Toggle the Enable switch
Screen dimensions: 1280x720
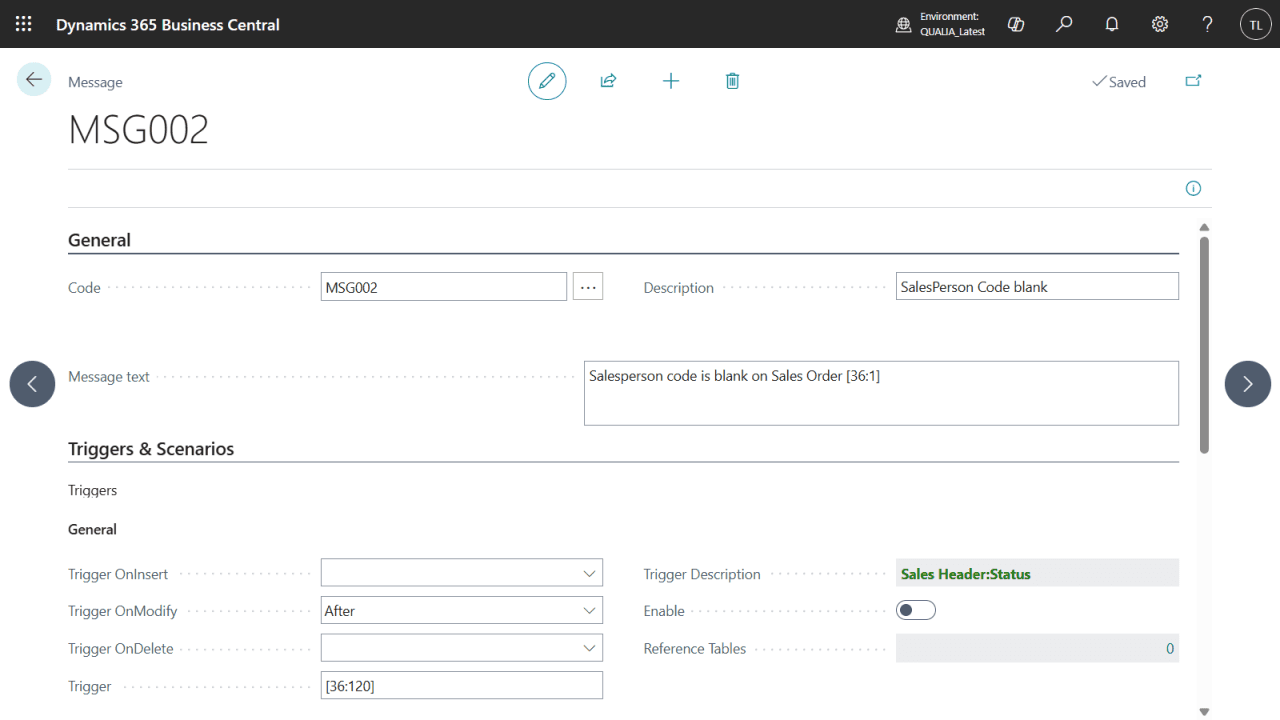[x=916, y=610]
